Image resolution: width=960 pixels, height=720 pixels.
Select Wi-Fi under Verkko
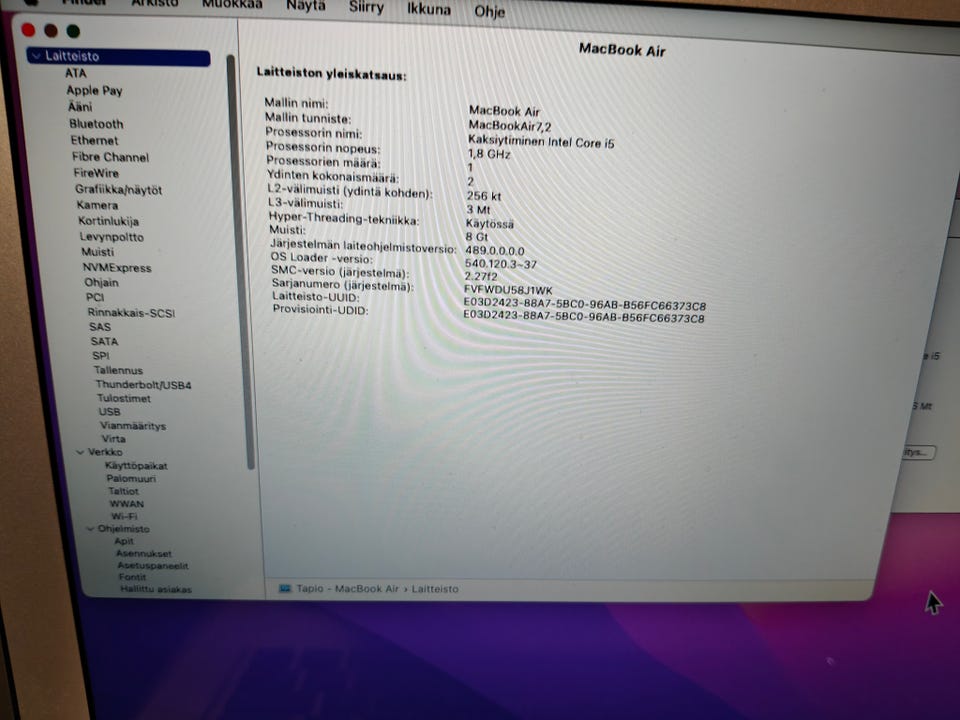point(124,516)
